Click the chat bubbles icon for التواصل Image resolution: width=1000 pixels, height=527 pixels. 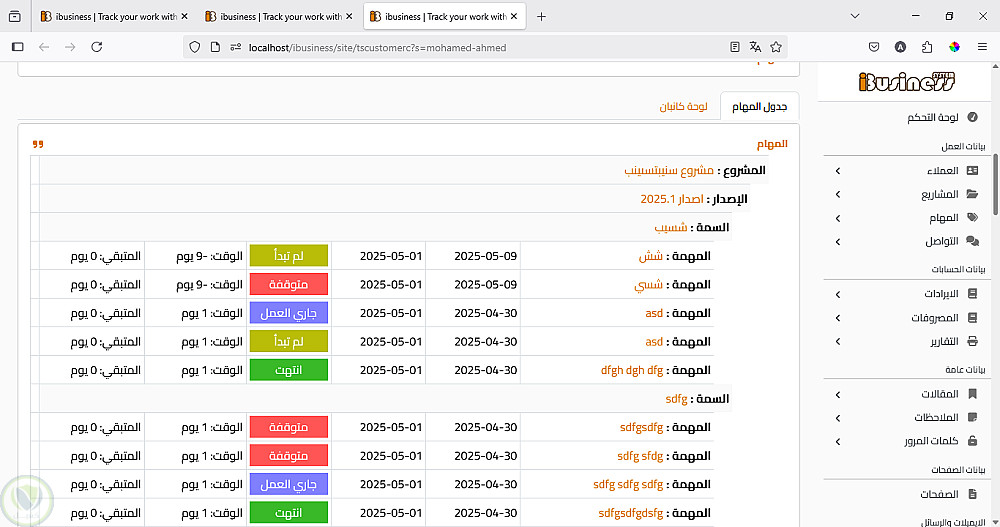(972, 242)
